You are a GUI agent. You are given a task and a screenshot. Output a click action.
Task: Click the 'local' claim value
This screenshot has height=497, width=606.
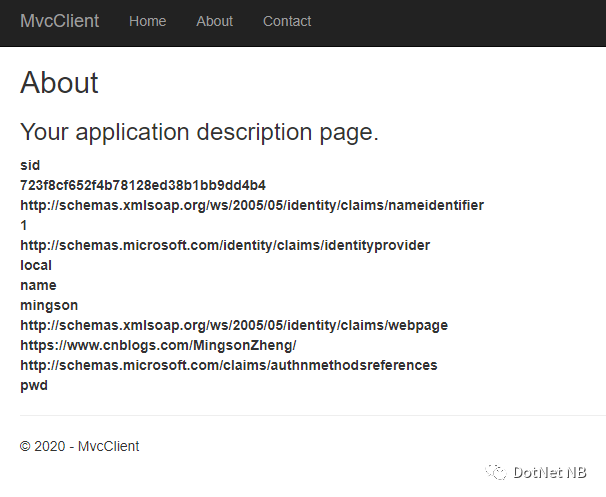[x=36, y=266]
